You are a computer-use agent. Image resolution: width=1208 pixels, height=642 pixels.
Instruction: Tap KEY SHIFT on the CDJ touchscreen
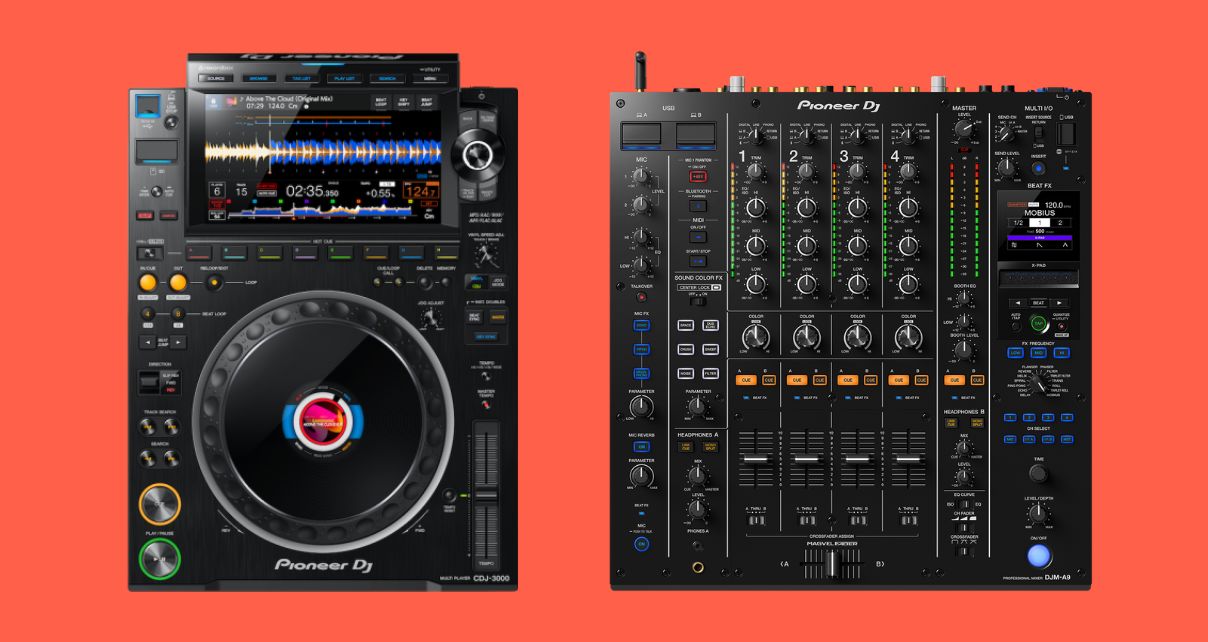tap(403, 102)
